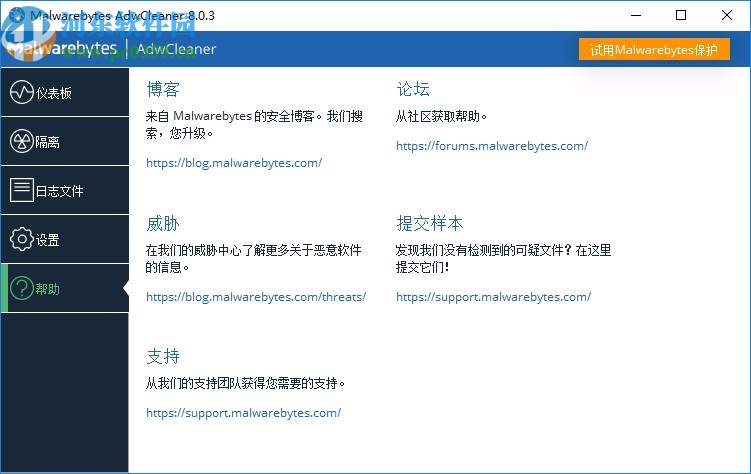Image resolution: width=751 pixels, height=474 pixels.
Task: Open the 仪表板 sidebar tab
Action: pos(65,92)
